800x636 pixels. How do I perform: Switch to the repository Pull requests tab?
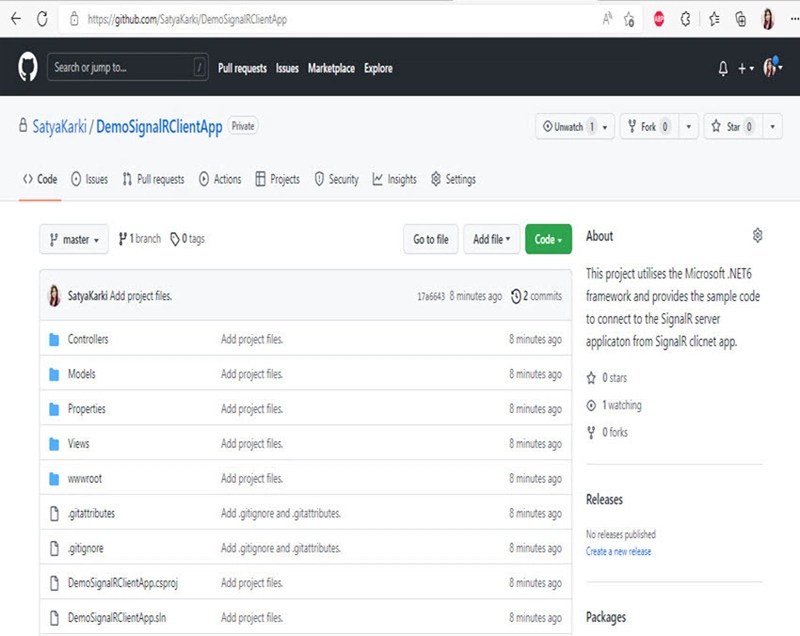(153, 179)
